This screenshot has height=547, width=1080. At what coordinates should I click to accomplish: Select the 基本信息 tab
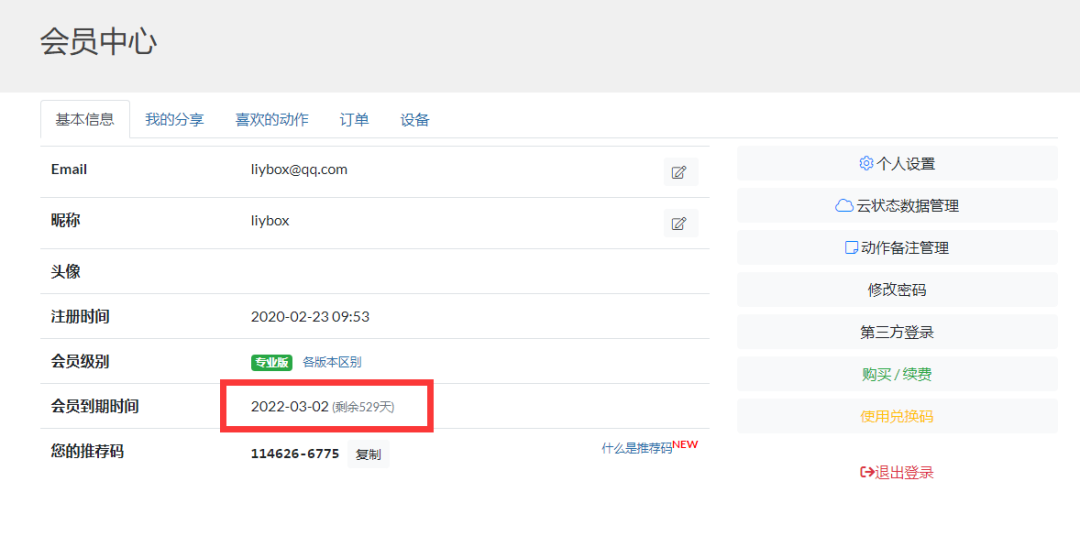(x=85, y=120)
